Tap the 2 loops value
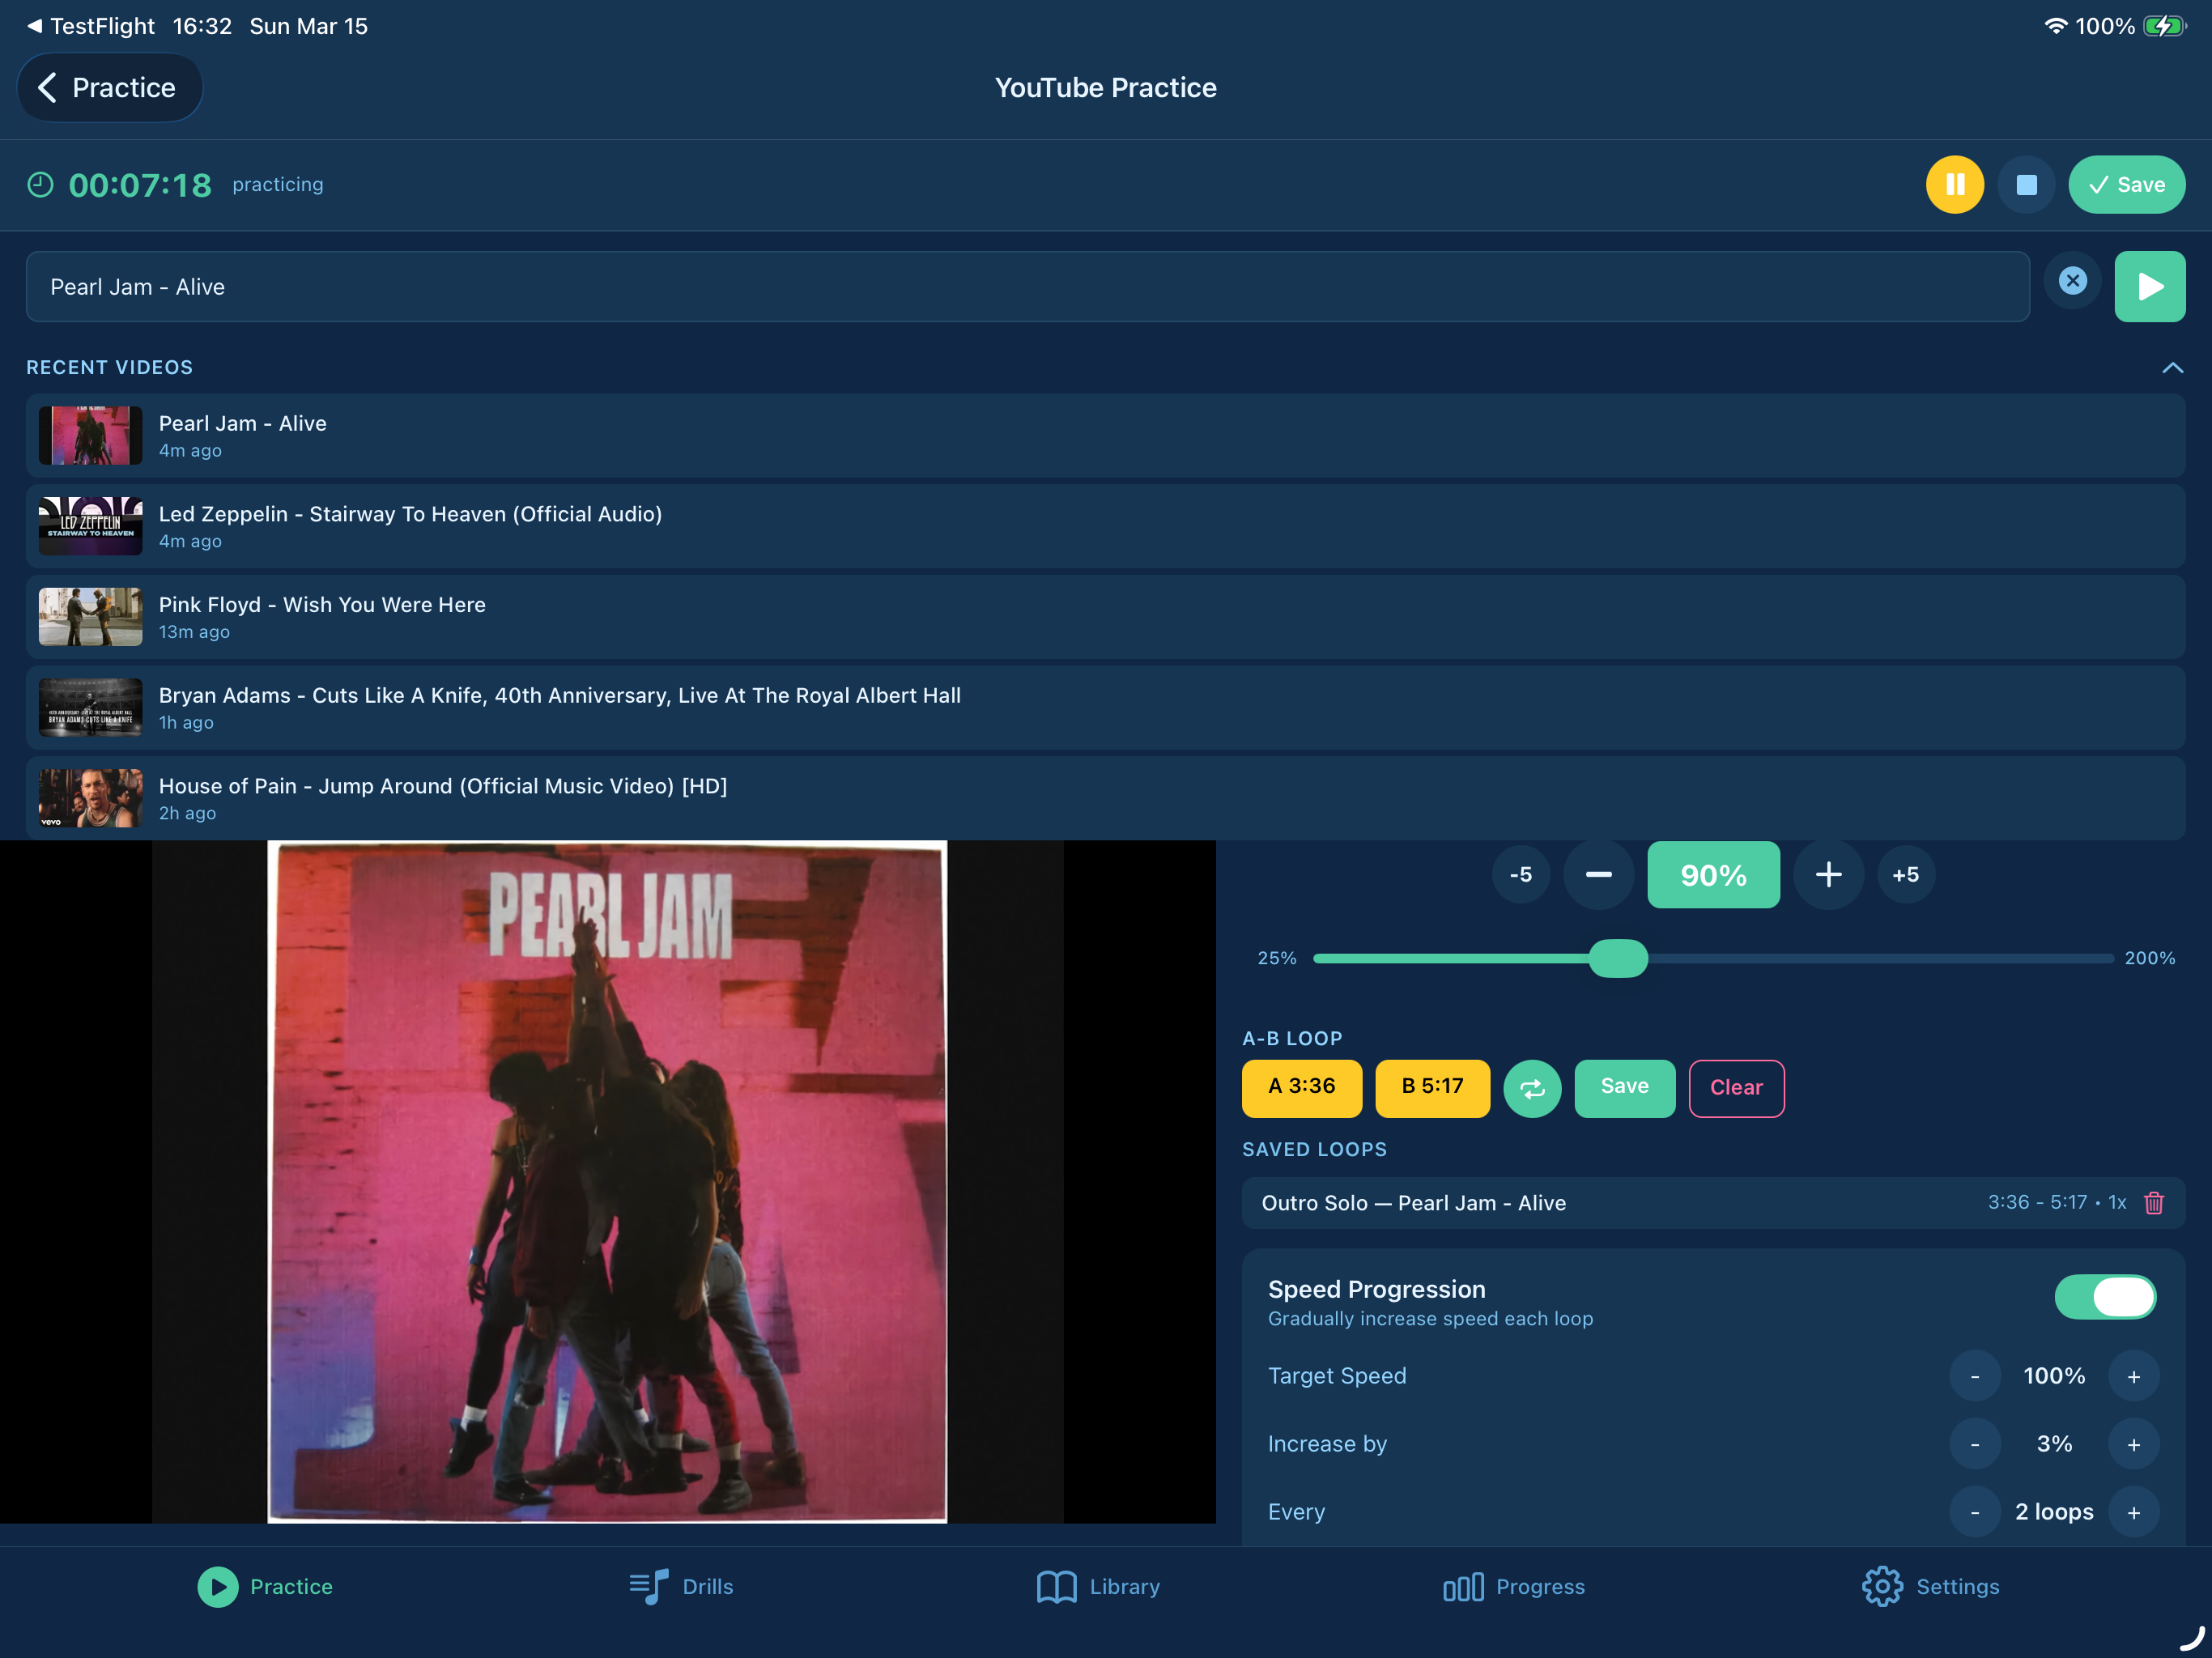This screenshot has width=2212, height=1658. pos(2054,1513)
